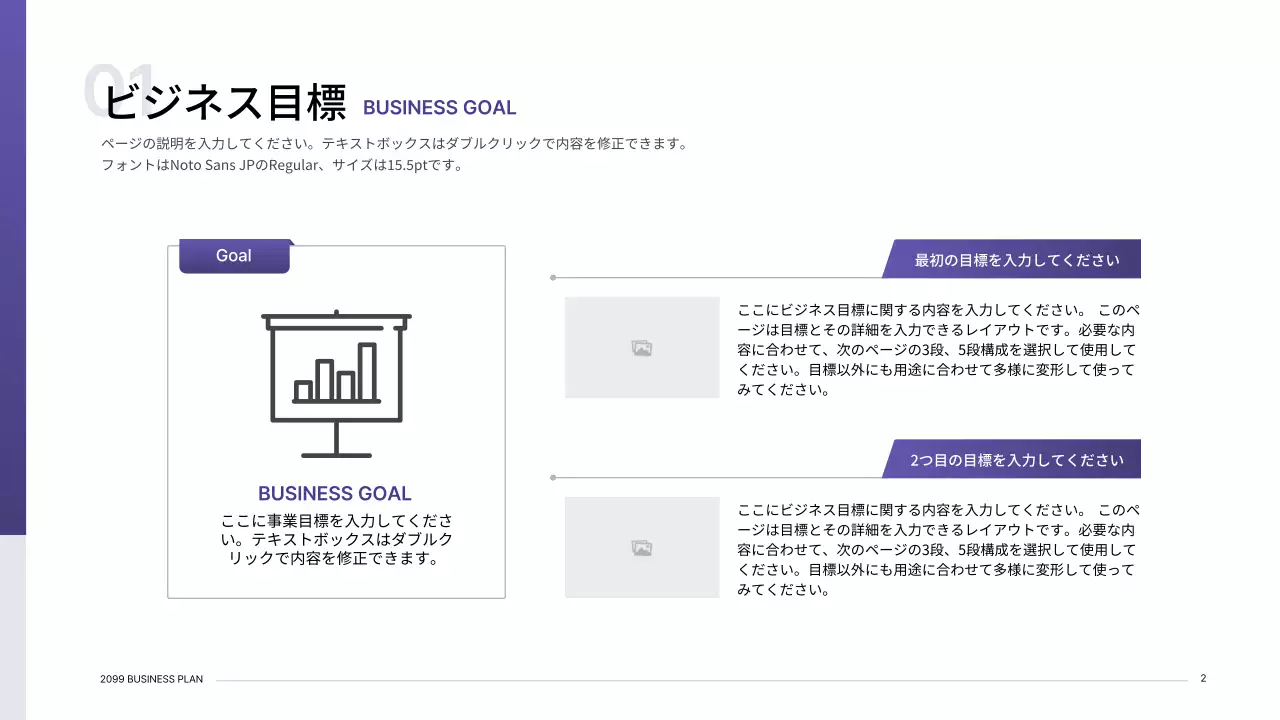Click the presentation board chart icon
The image size is (1280, 720).
336,384
